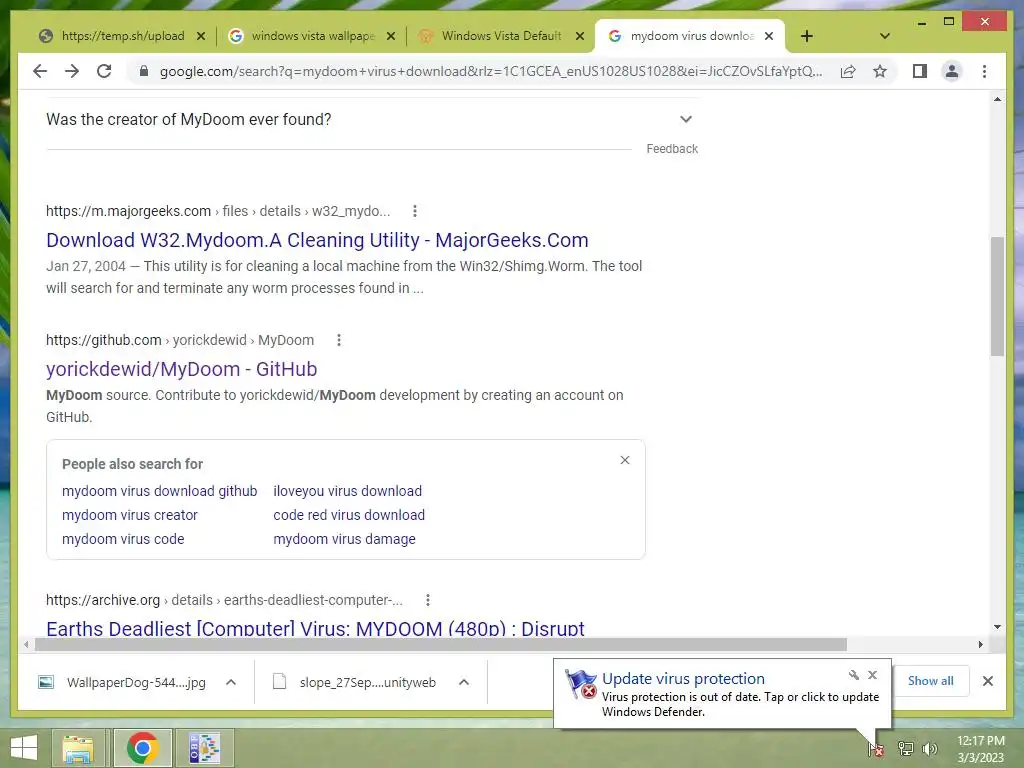Open more options for MajorGeeks result

click(414, 211)
